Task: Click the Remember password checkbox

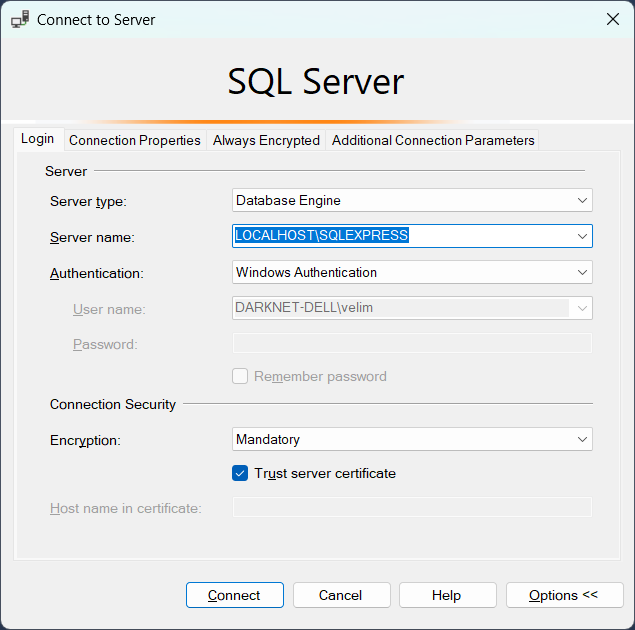Action: point(240,377)
